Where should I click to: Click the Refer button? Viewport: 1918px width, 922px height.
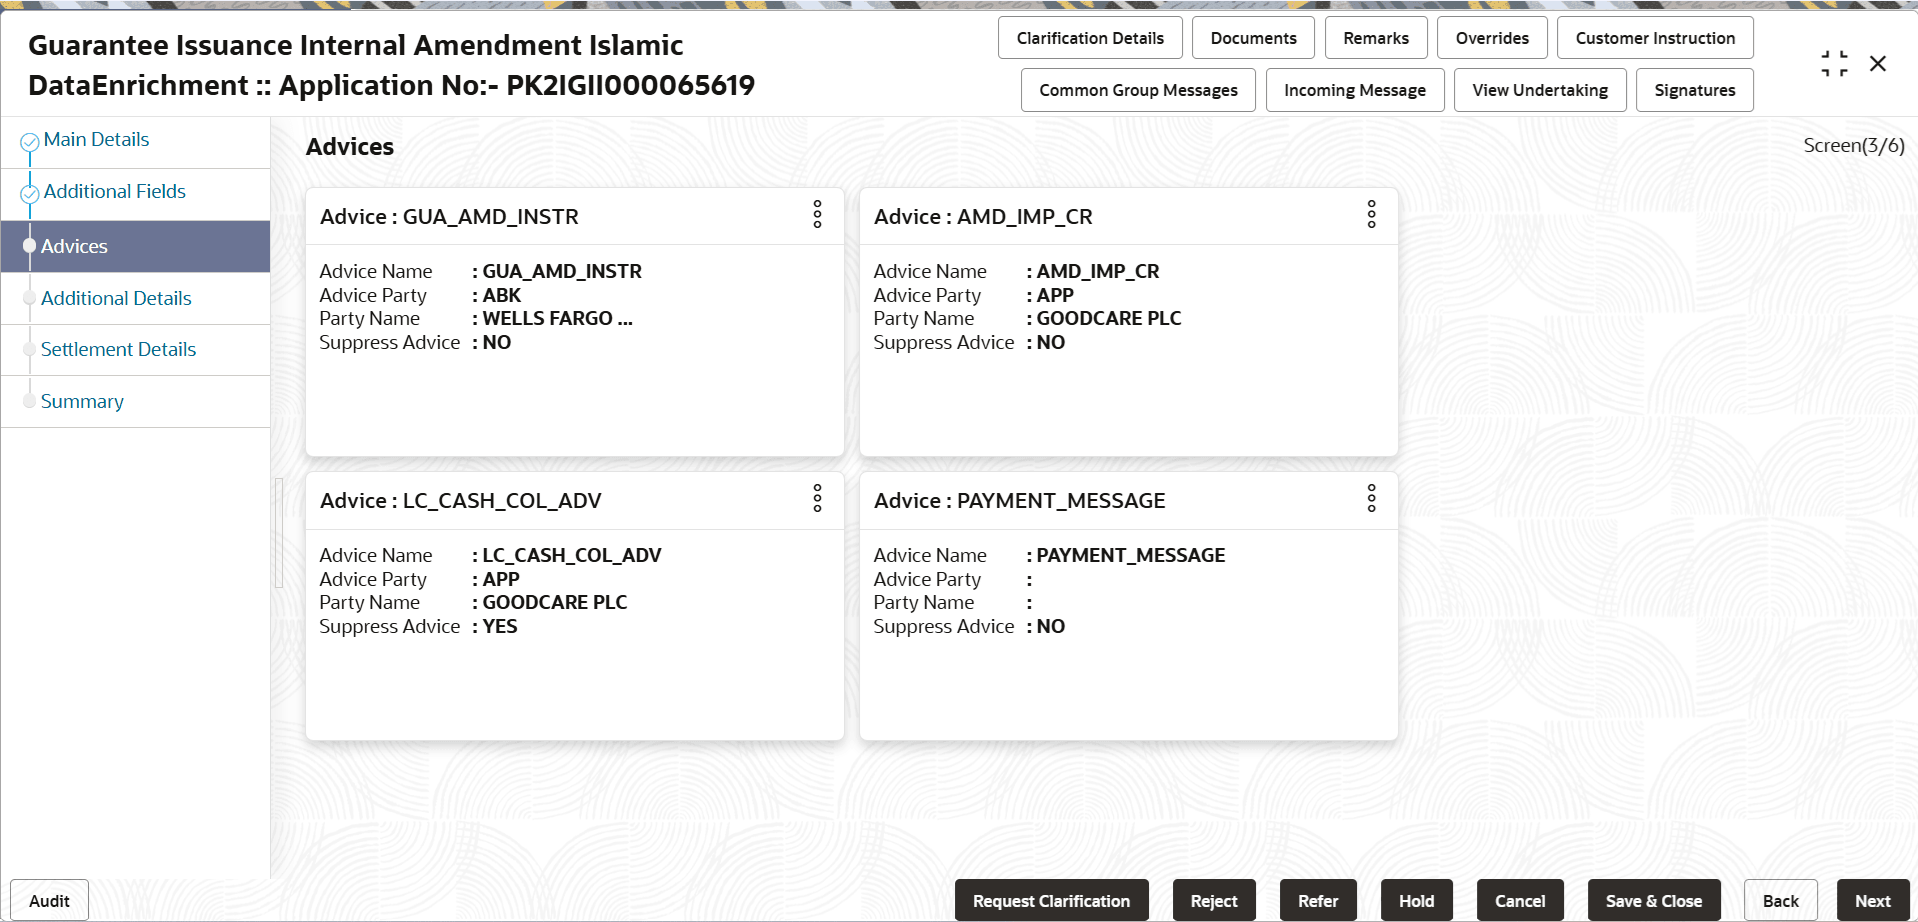click(1318, 901)
